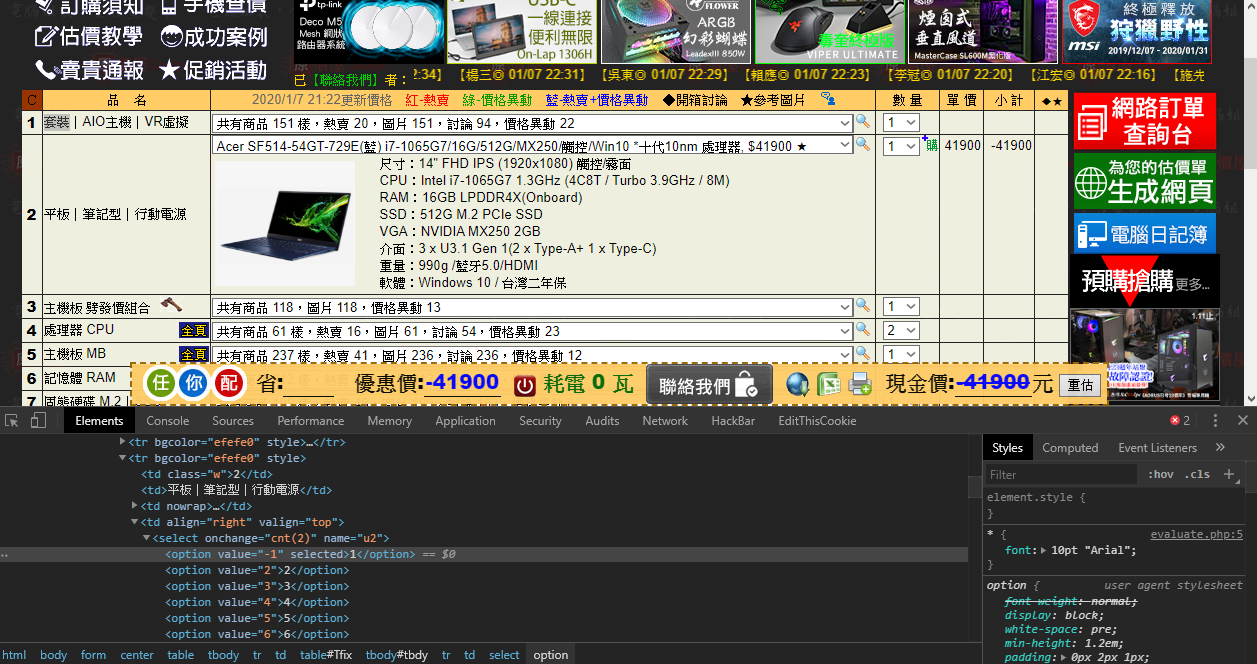The width and height of the screenshot is (1257, 664).
Task: Click magnifier icon in 主機板 劈殺價組合 row
Action: pos(862,306)
